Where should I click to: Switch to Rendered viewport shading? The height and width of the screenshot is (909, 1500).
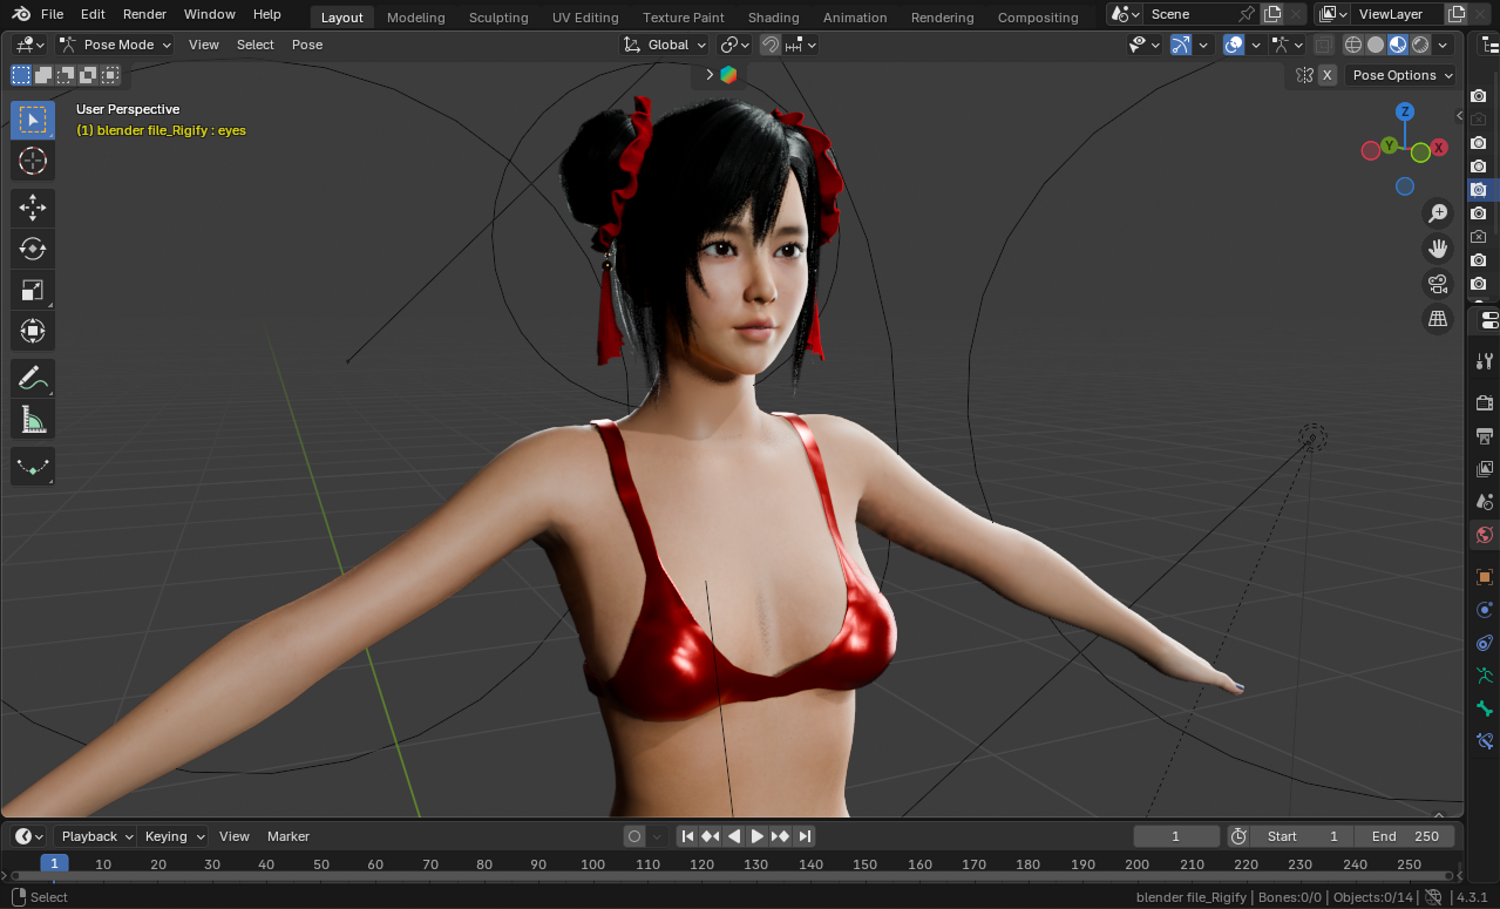(x=1420, y=45)
